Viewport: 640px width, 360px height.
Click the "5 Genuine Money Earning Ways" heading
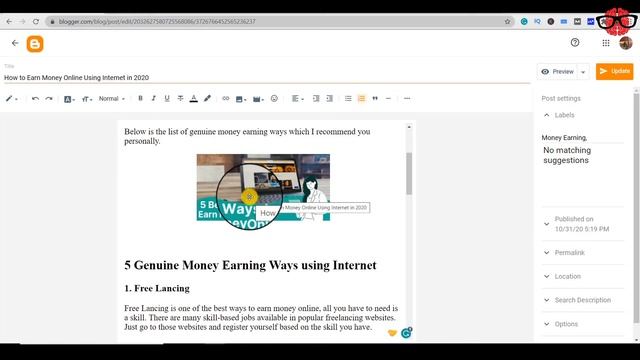[250, 265]
